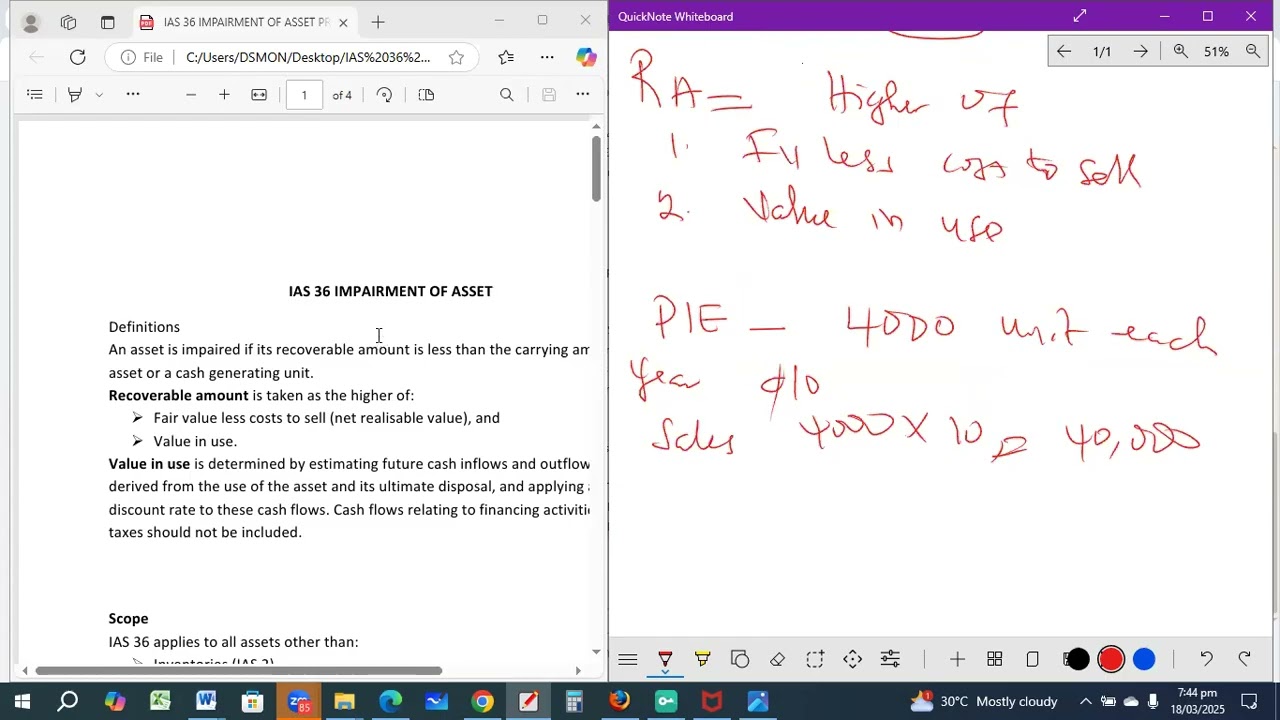The image size is (1280, 720).
Task: Open Windows Start menu
Action: pos(22,701)
